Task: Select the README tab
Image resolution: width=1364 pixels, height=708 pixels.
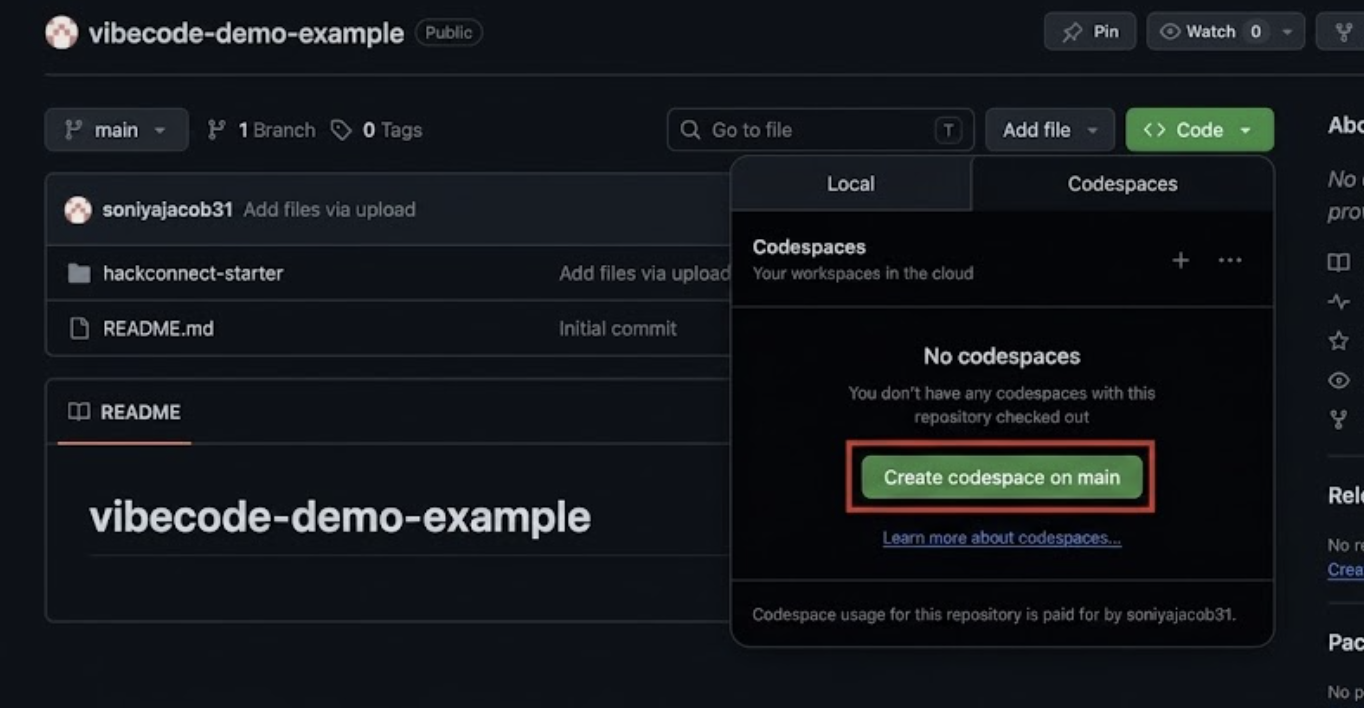Action: point(124,412)
